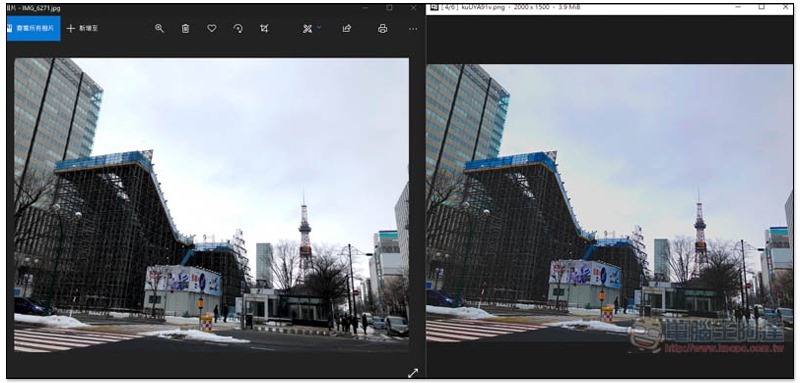The width and height of the screenshot is (800, 383).
Task: Maximize the right image viewer window
Action: coord(761,7)
